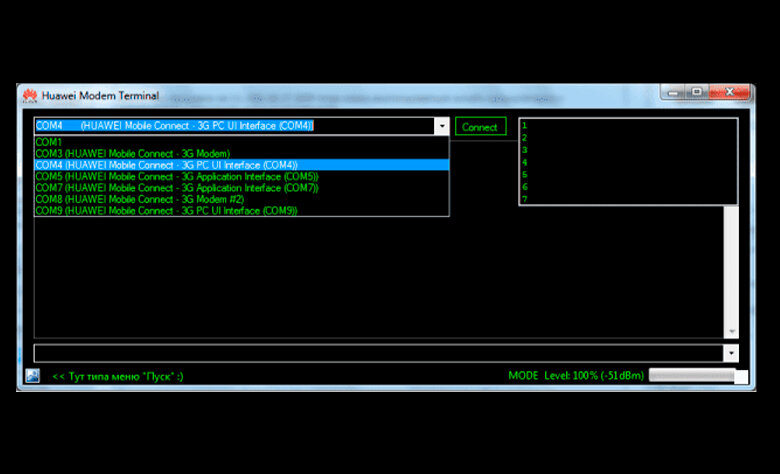This screenshot has height=474, width=780.
Task: Select row 2 in the right list
Action: tap(628, 138)
